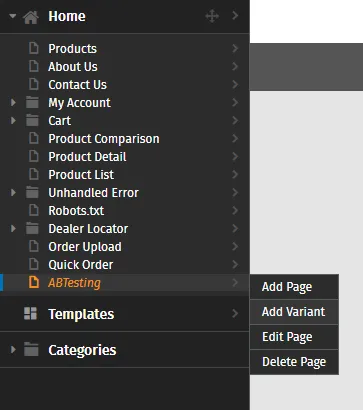Click the Home house icon
This screenshot has width=363, height=410.
coord(31,17)
